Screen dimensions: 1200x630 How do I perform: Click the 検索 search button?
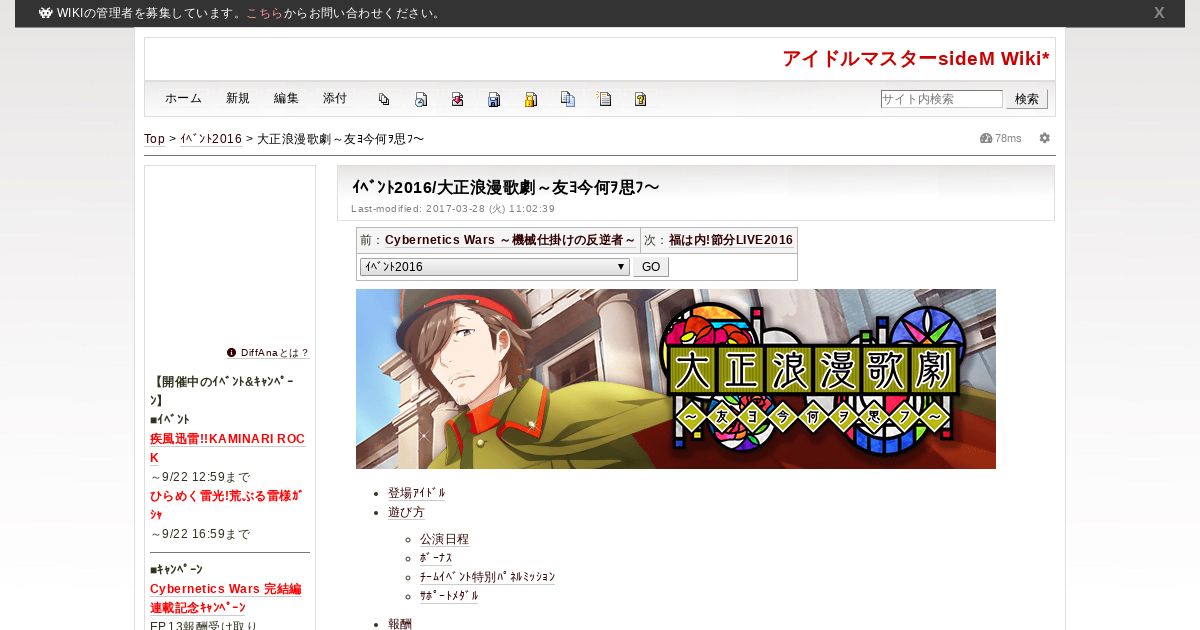click(1027, 99)
